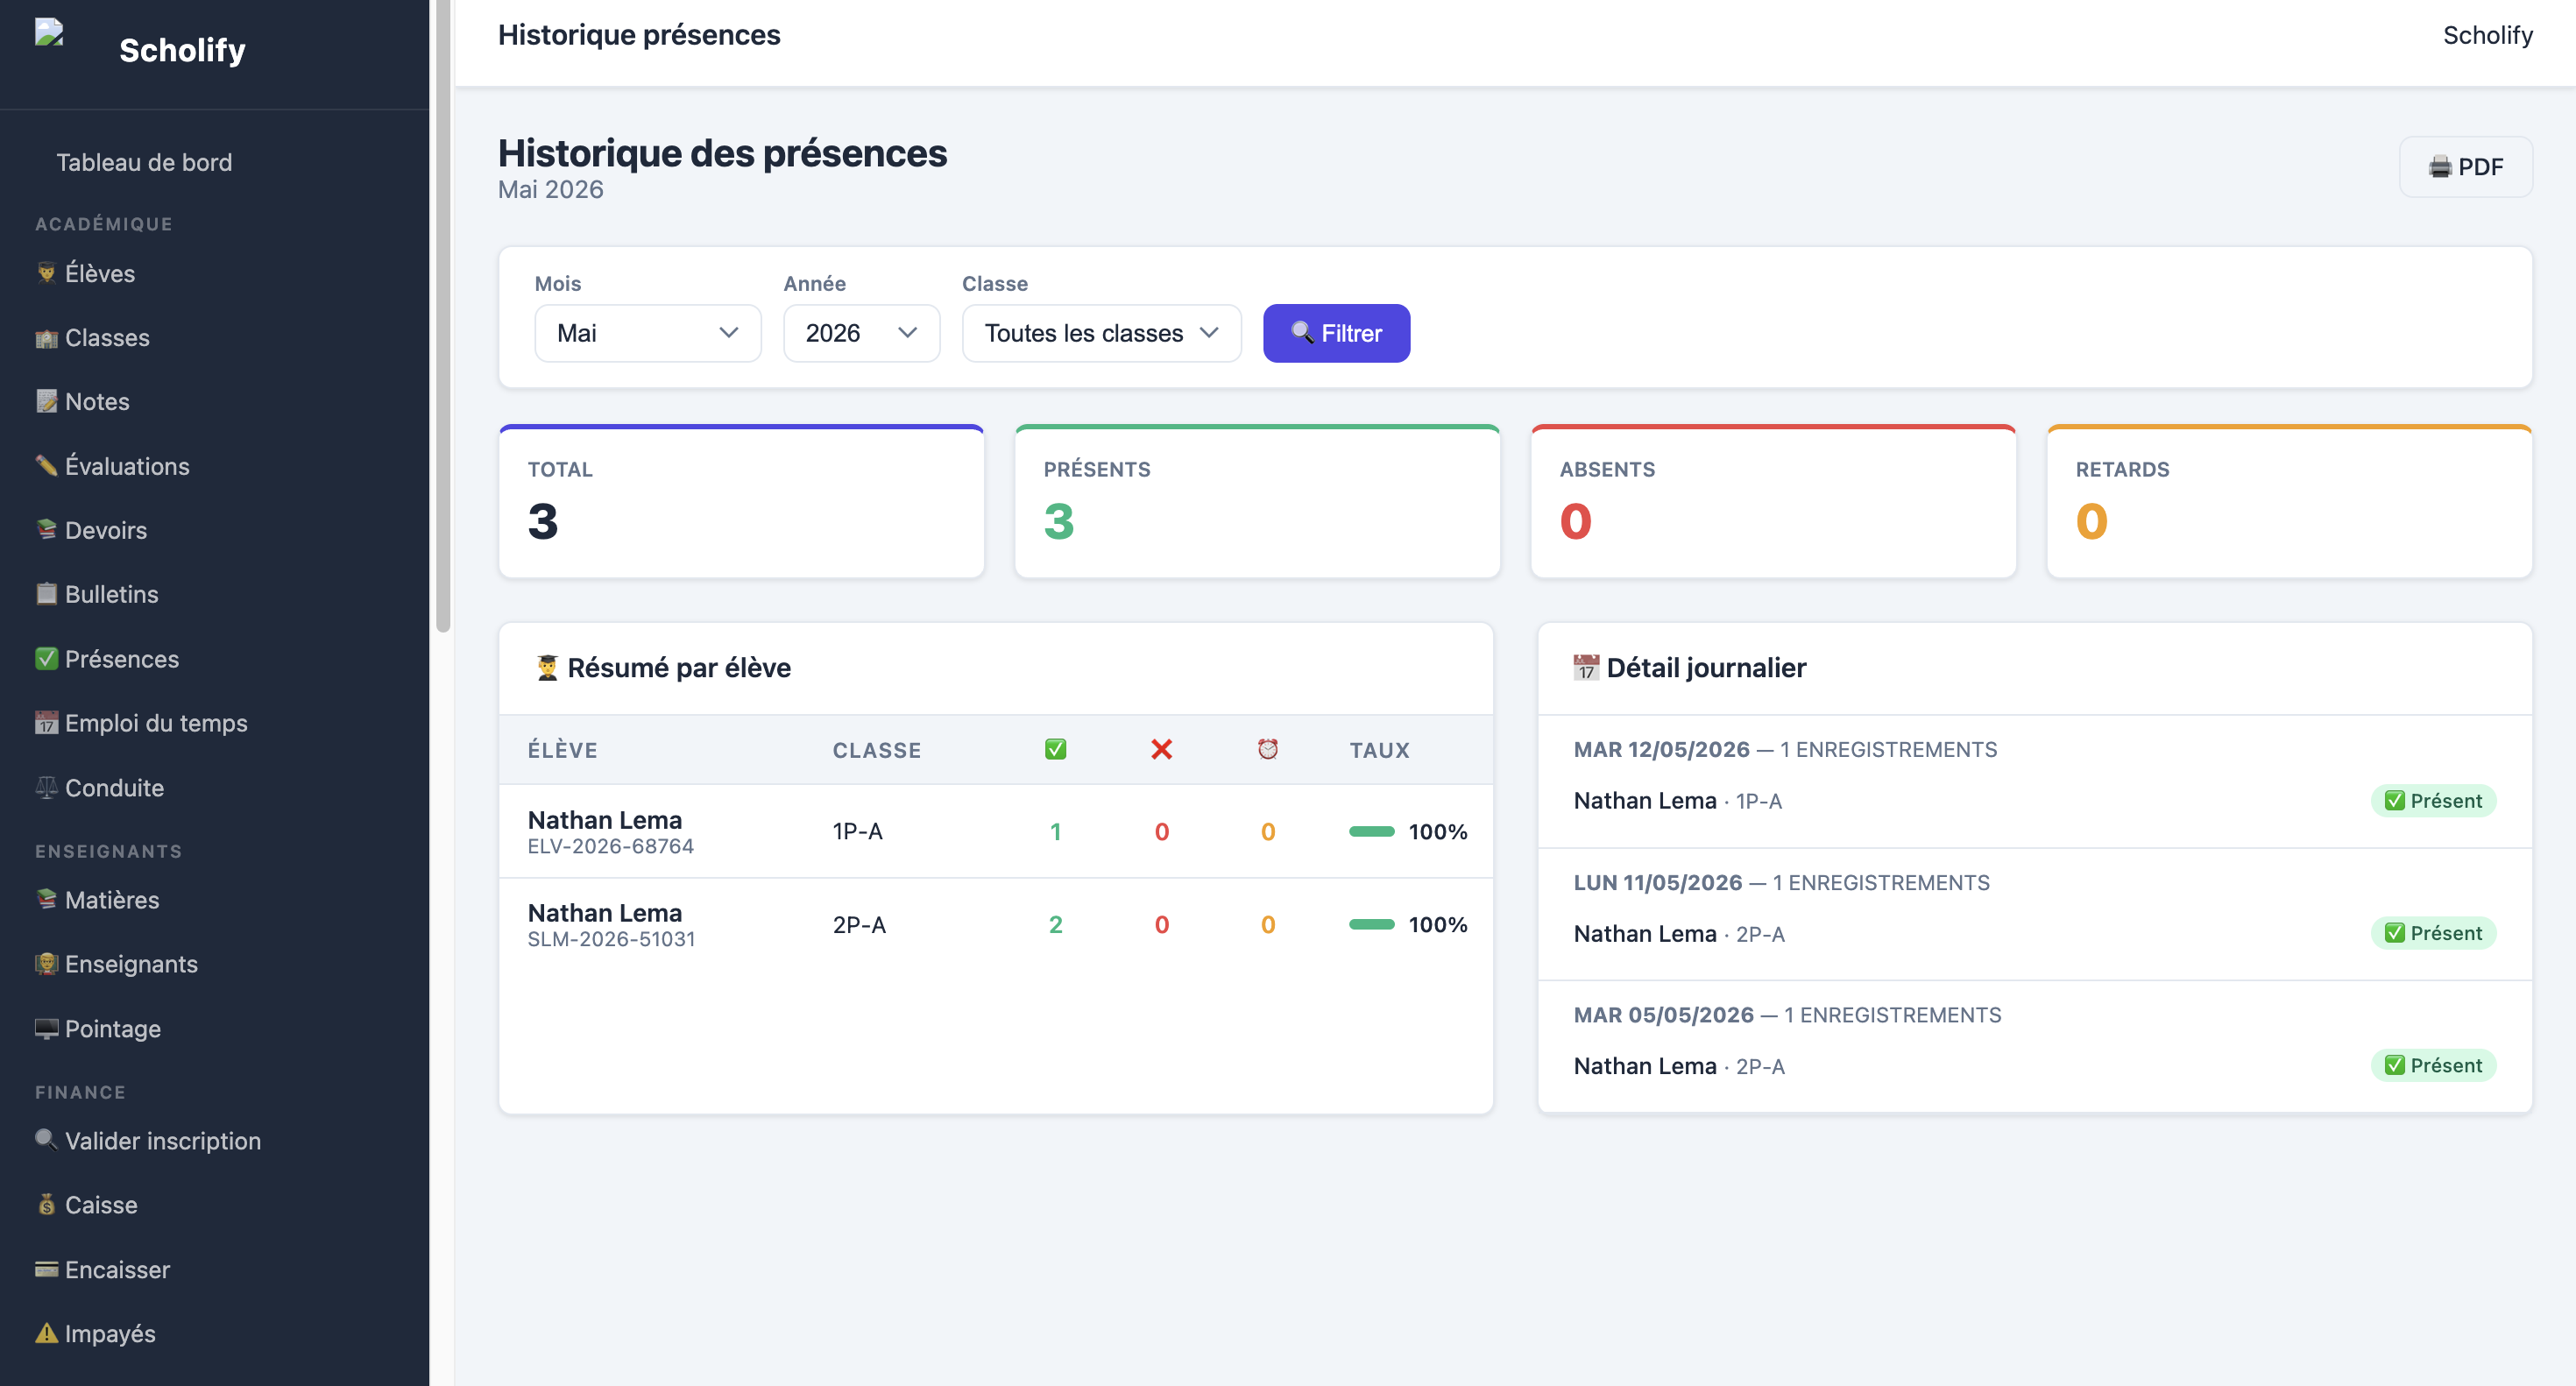Expand the Mois dropdown showing Mai
The height and width of the screenshot is (1386, 2576).
[x=647, y=333]
